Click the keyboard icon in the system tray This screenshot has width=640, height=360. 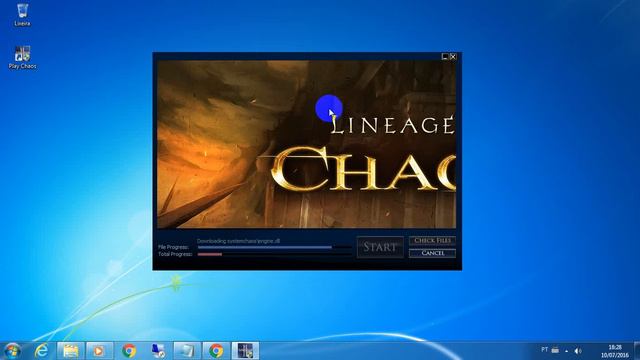click(556, 350)
